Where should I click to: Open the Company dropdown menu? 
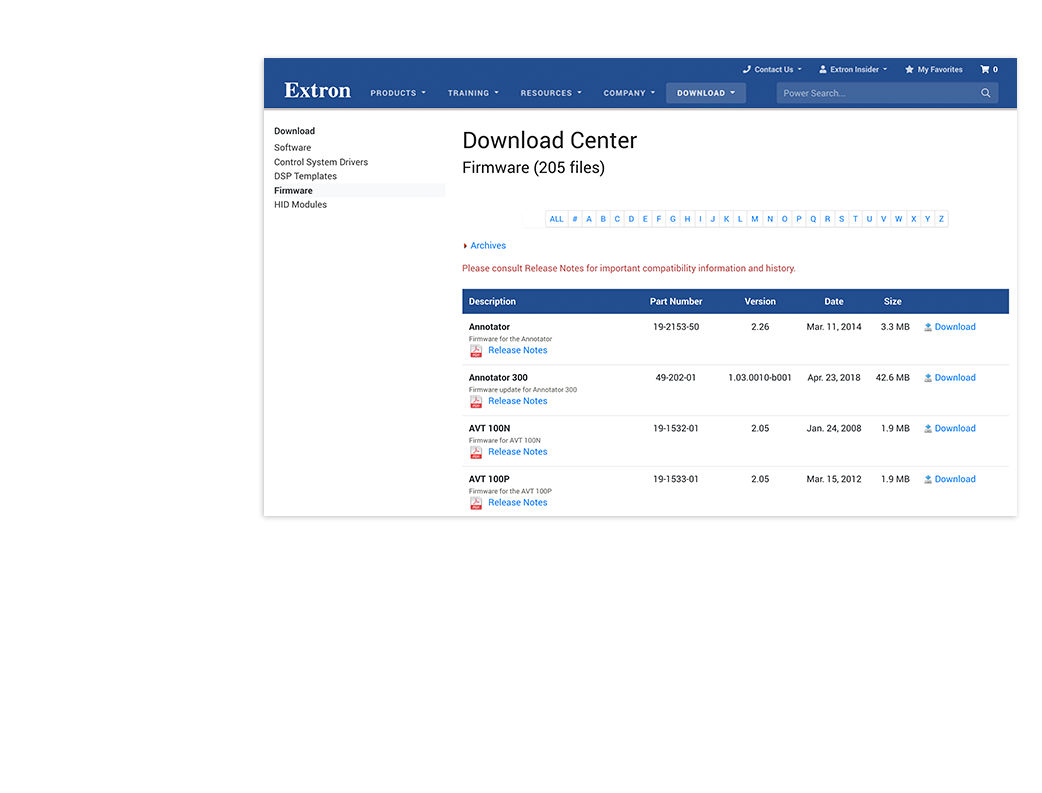pos(629,93)
